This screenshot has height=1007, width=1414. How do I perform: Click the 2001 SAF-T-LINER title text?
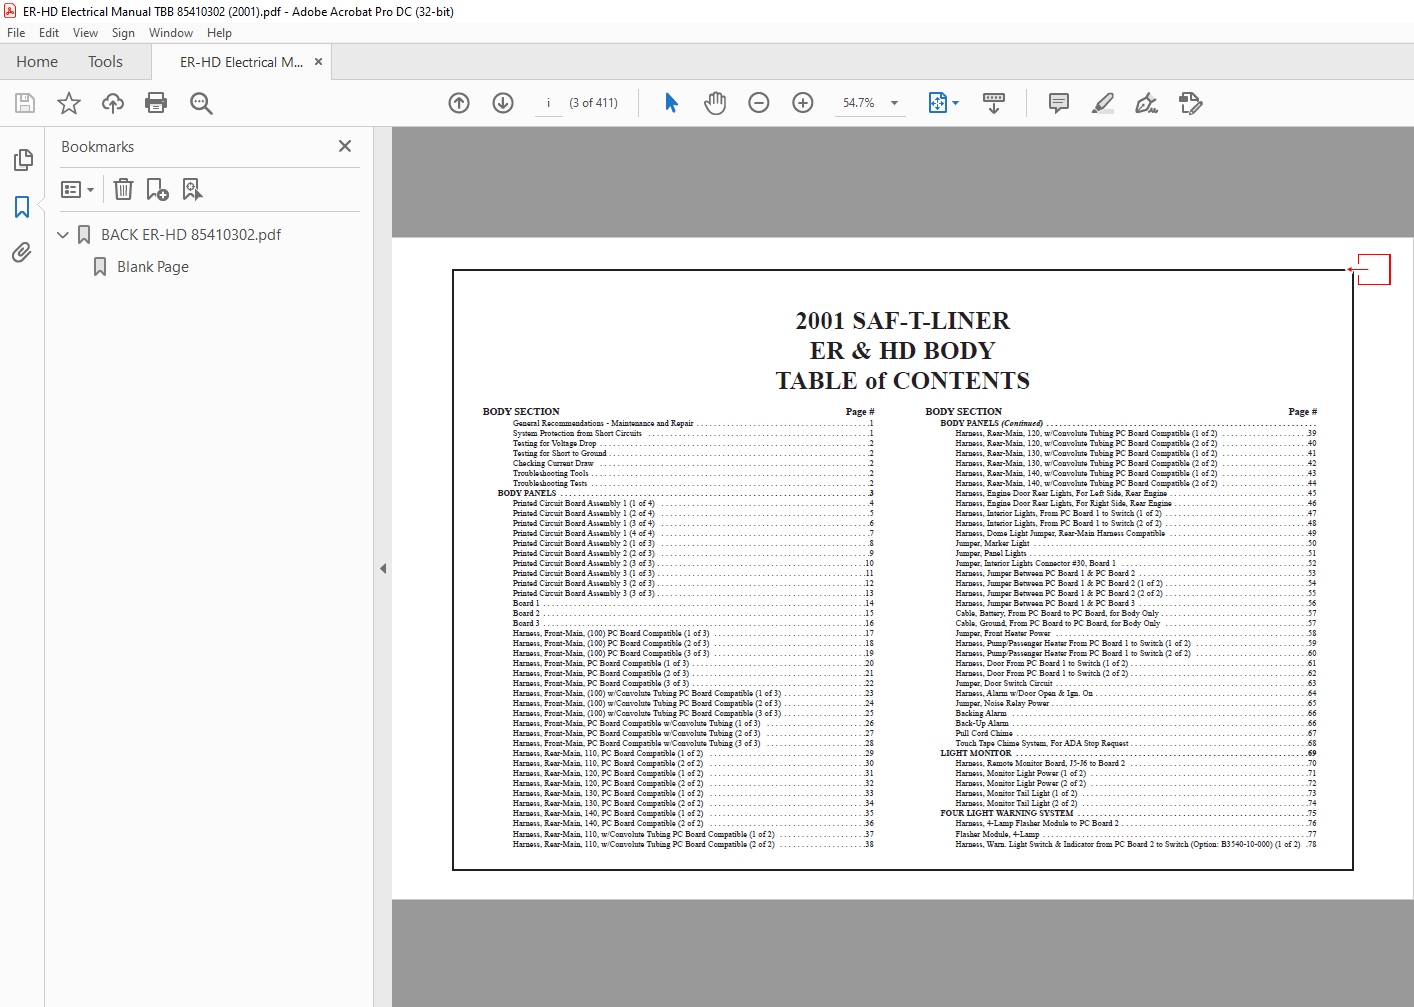[x=902, y=321]
